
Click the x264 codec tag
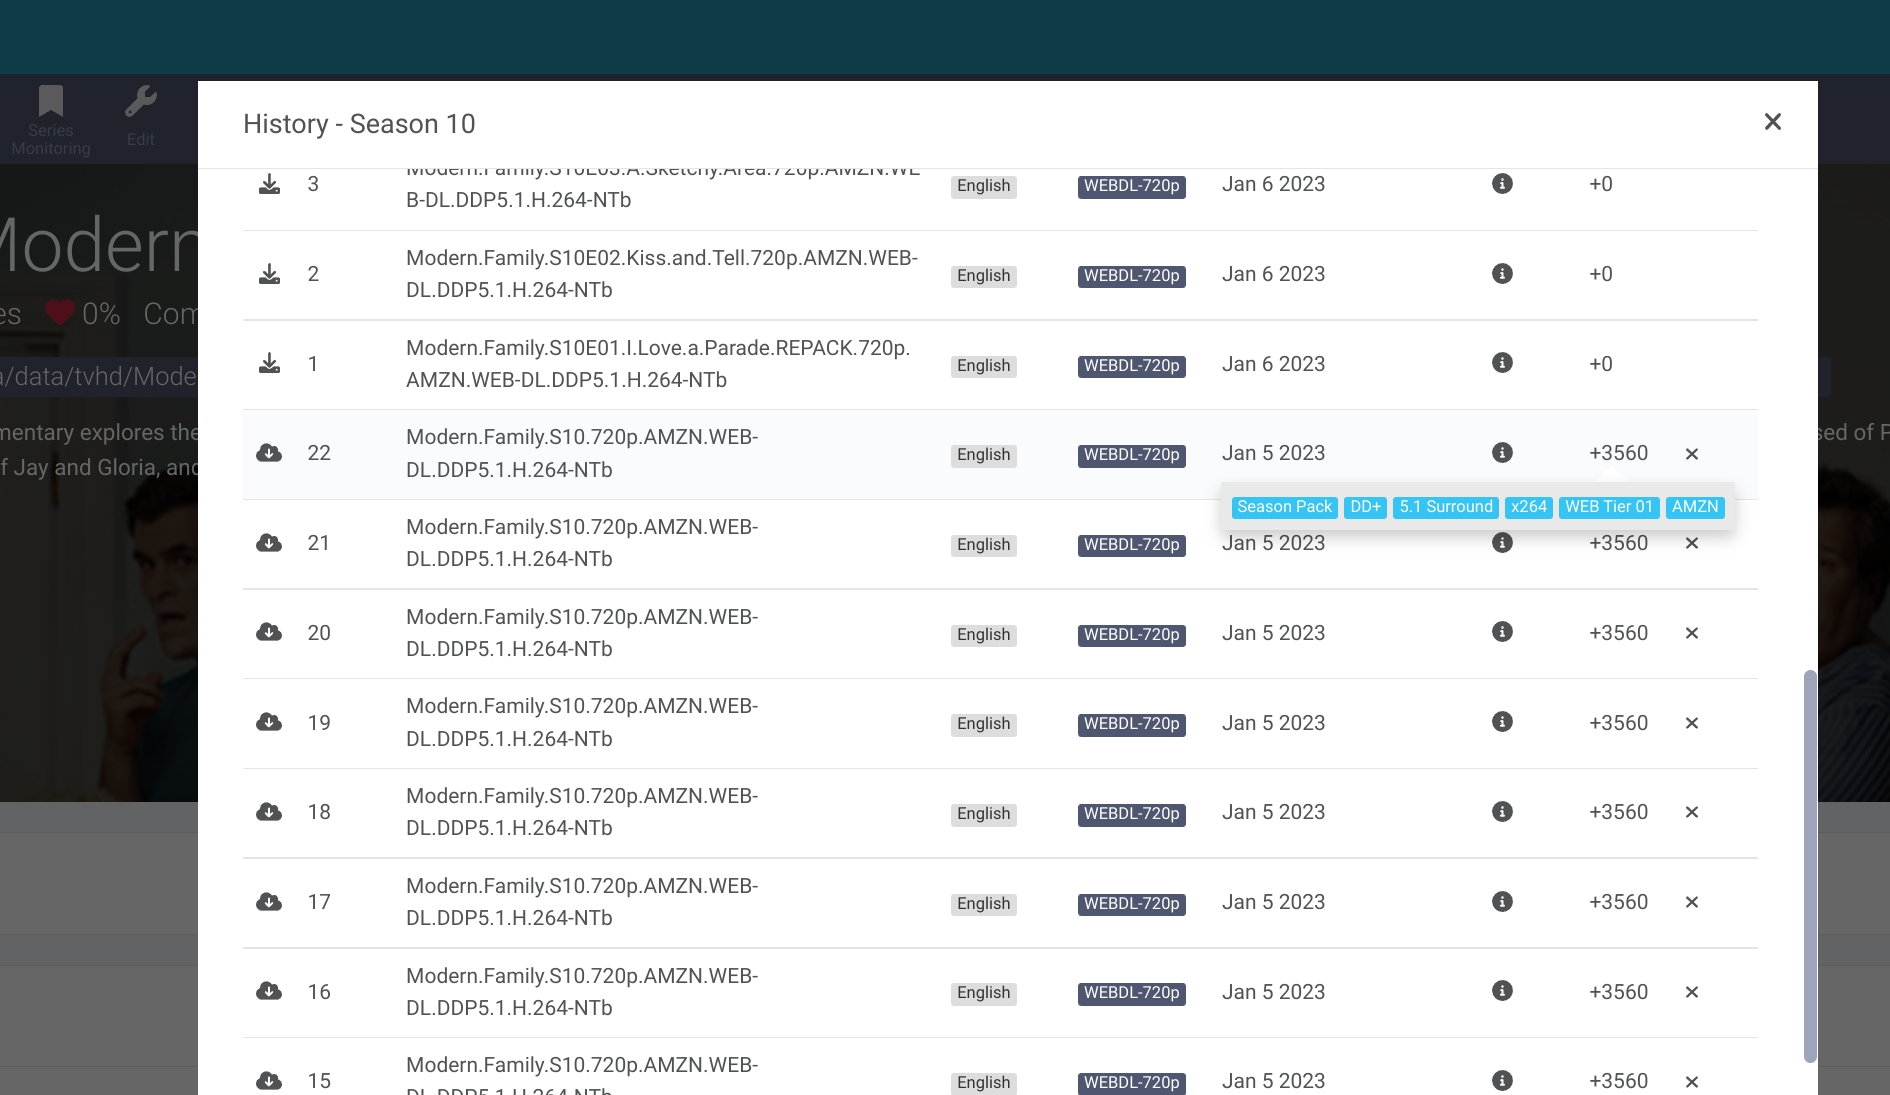[1528, 507]
